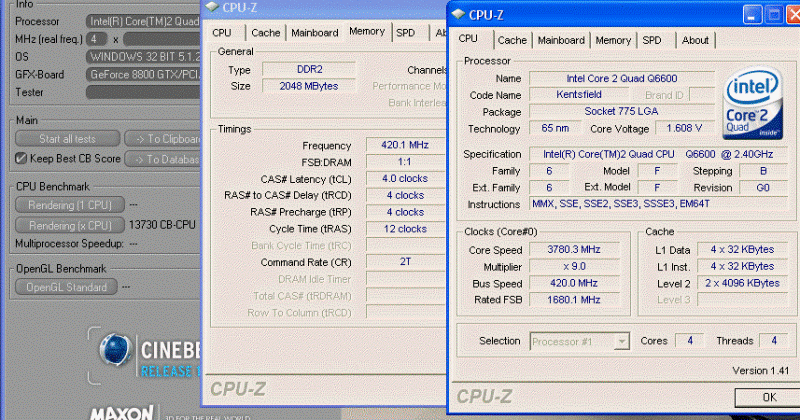Run Rendering (1 CPU) benchmark
The width and height of the screenshot is (800, 420).
click(70, 205)
